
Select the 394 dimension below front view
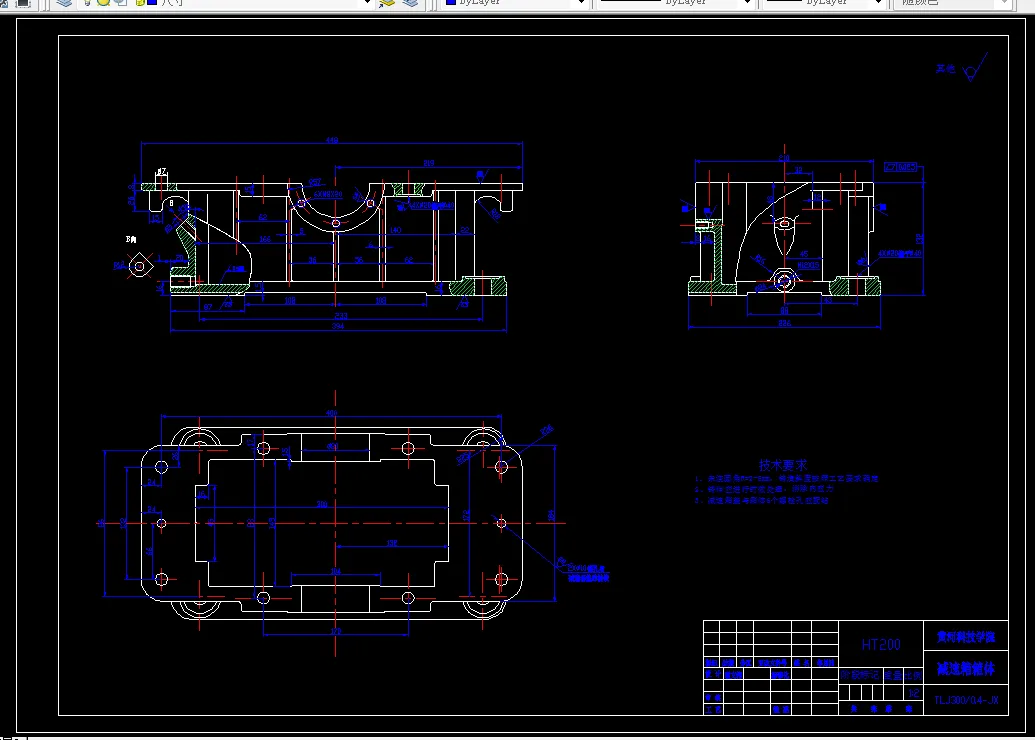[x=338, y=326]
